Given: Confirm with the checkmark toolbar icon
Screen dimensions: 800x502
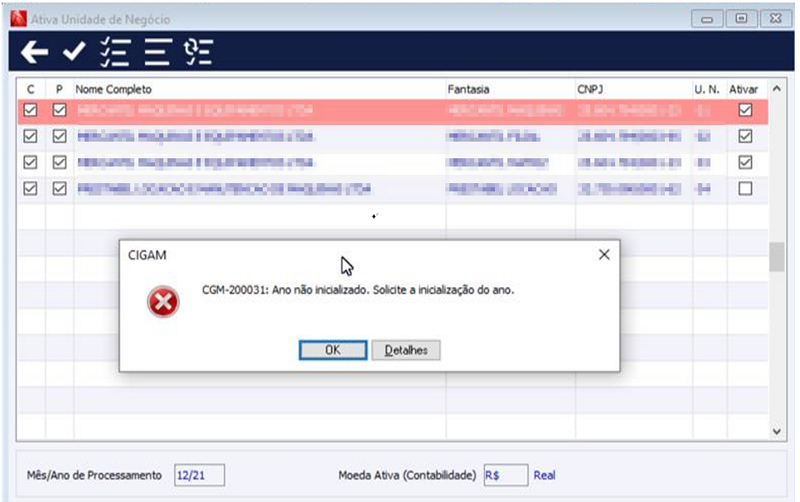Looking at the screenshot, I should pyautogui.click(x=74, y=52).
